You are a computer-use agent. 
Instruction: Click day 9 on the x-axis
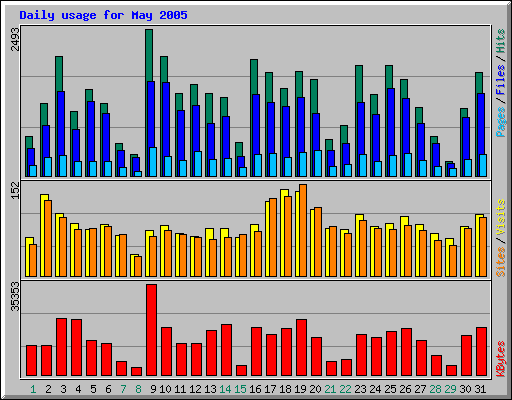click(153, 389)
